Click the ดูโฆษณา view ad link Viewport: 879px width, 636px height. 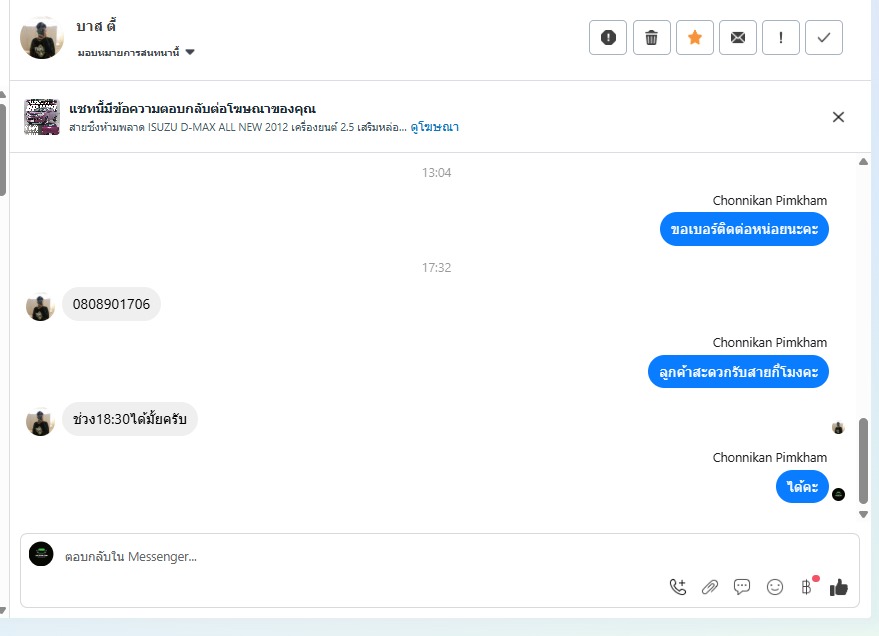point(434,127)
